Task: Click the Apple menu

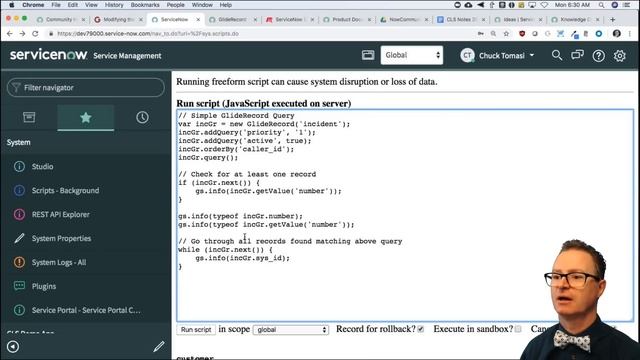Action: [11, 5]
